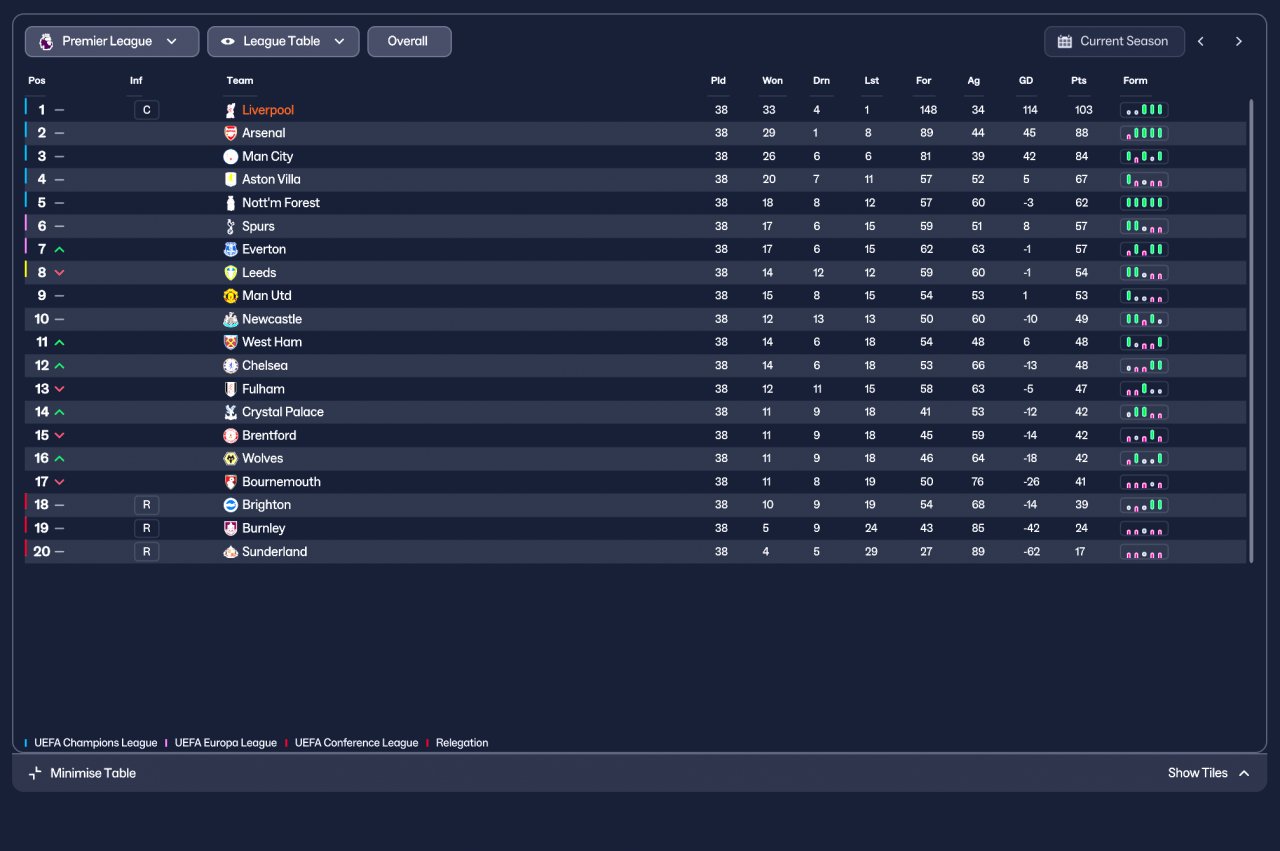Viewport: 1280px width, 851px height.
Task: Click the calendar icon beside Current Season
Action: (x=1064, y=42)
